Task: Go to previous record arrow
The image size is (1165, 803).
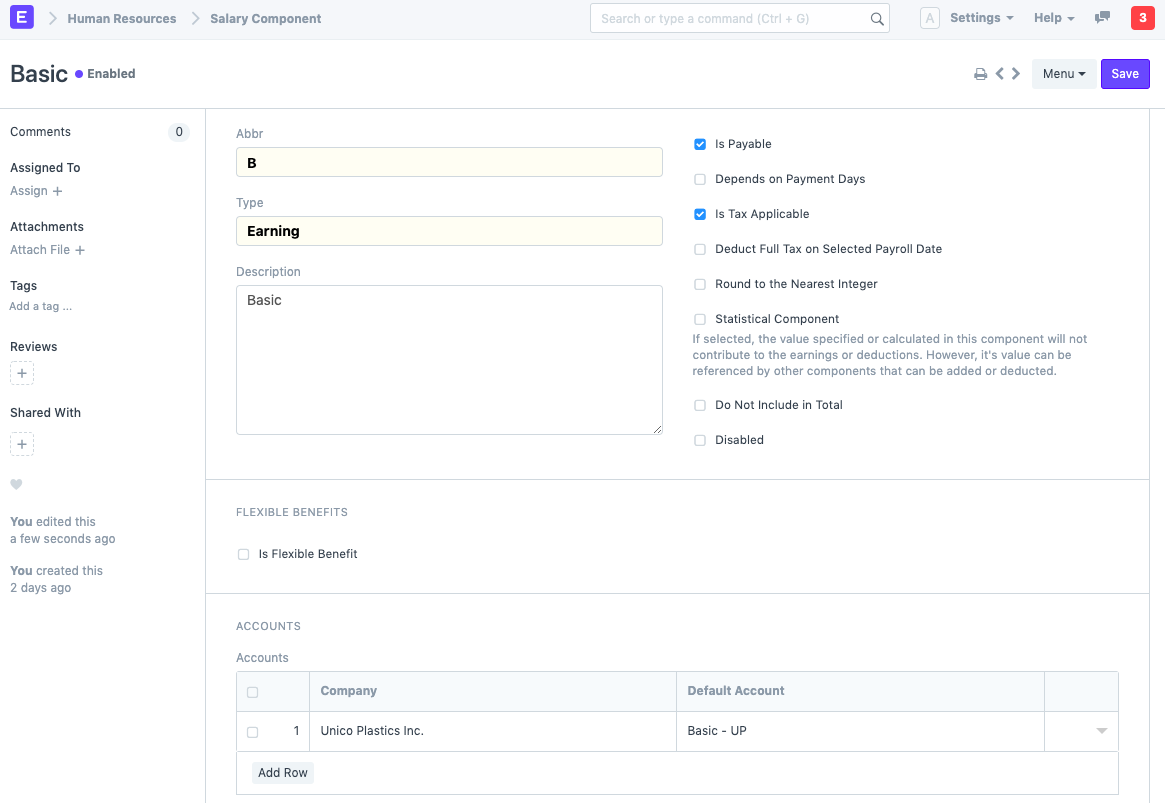Action: (x=999, y=74)
